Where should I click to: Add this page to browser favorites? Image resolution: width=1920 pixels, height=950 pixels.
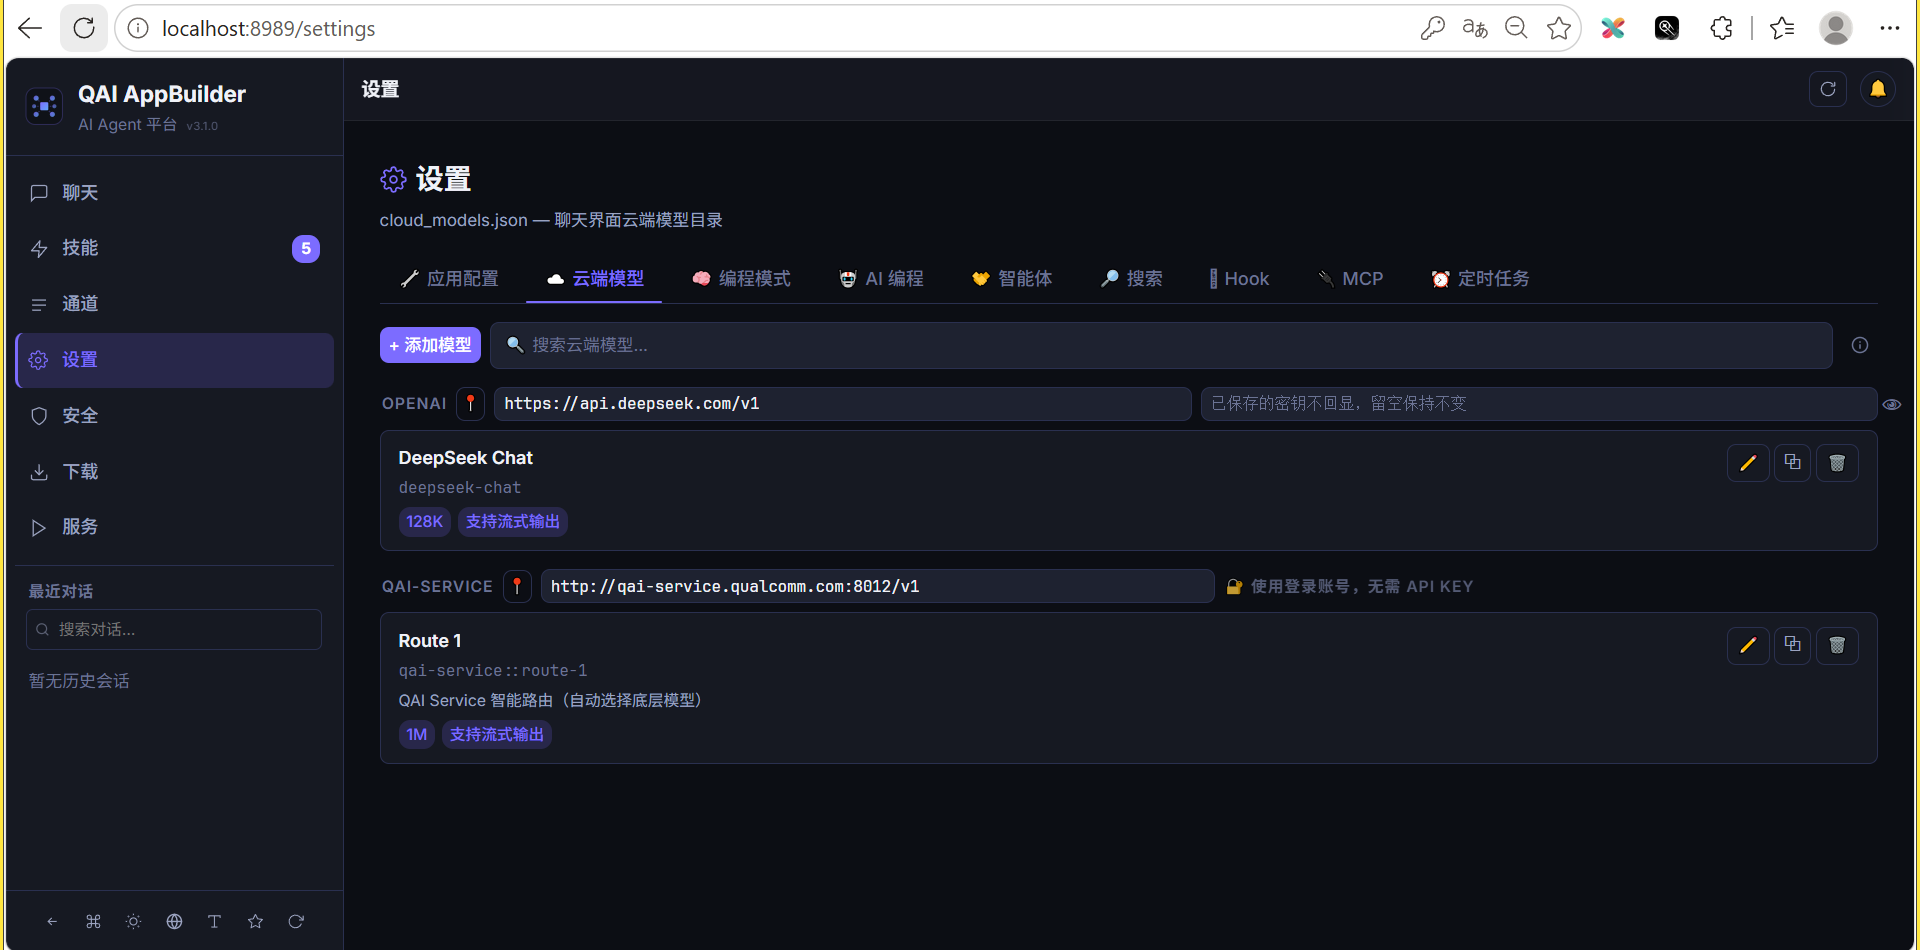(1558, 28)
